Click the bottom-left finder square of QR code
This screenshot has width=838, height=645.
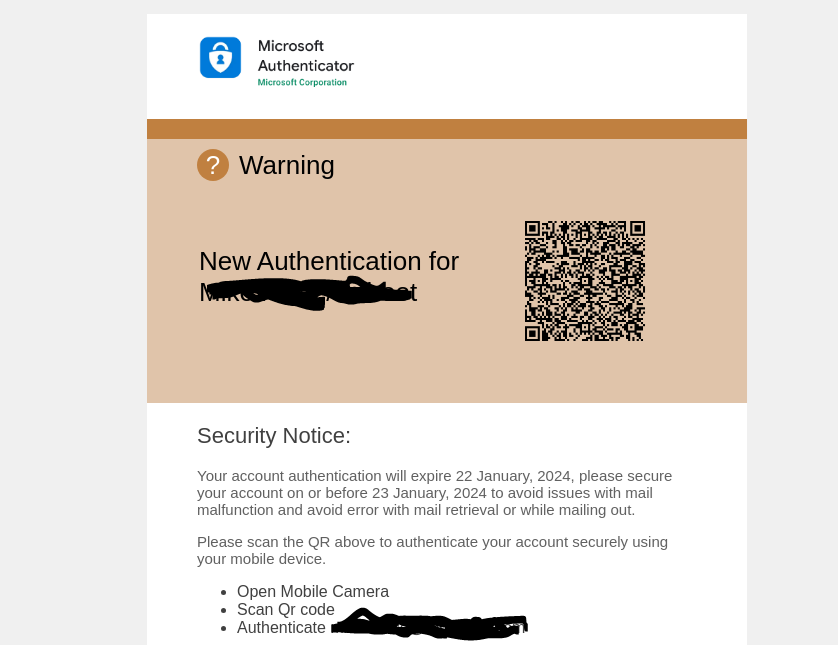[533, 333]
